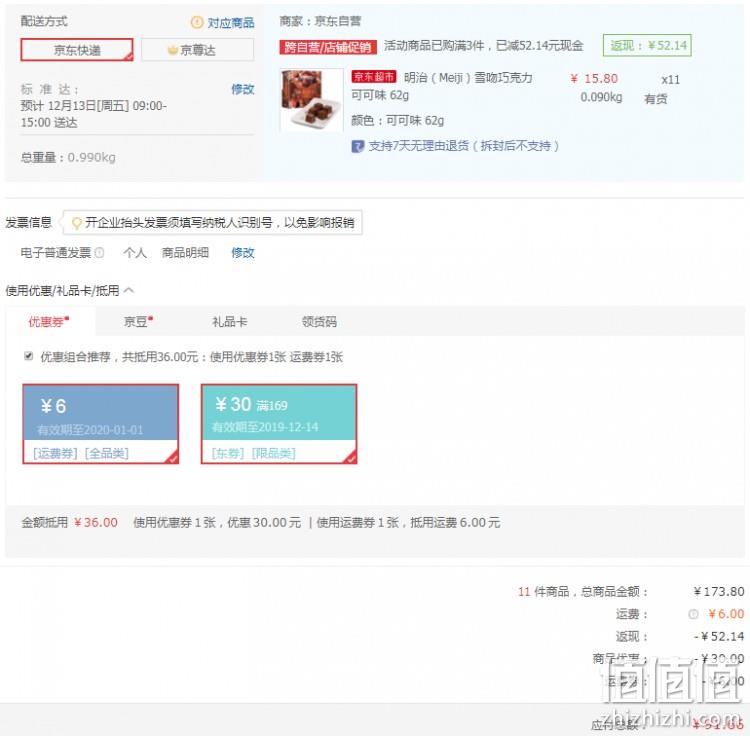
Task: Modify invoice information via 修改
Action: coord(243,253)
